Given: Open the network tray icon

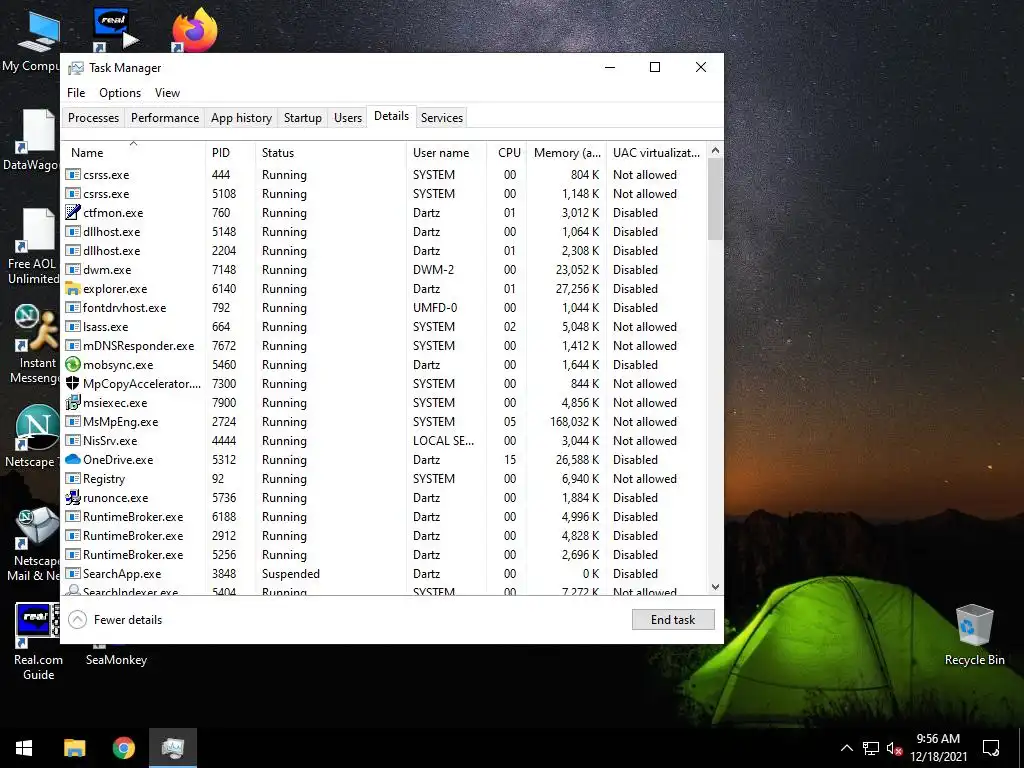Looking at the screenshot, I should click(871, 748).
